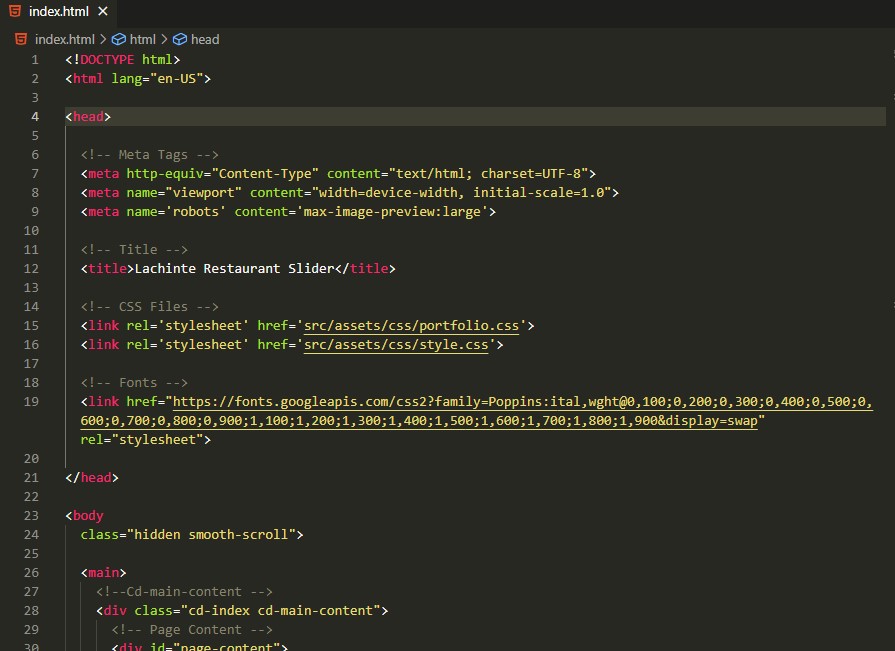Click the lang="en-US" attribute
The height and width of the screenshot is (651, 895).
coord(158,79)
